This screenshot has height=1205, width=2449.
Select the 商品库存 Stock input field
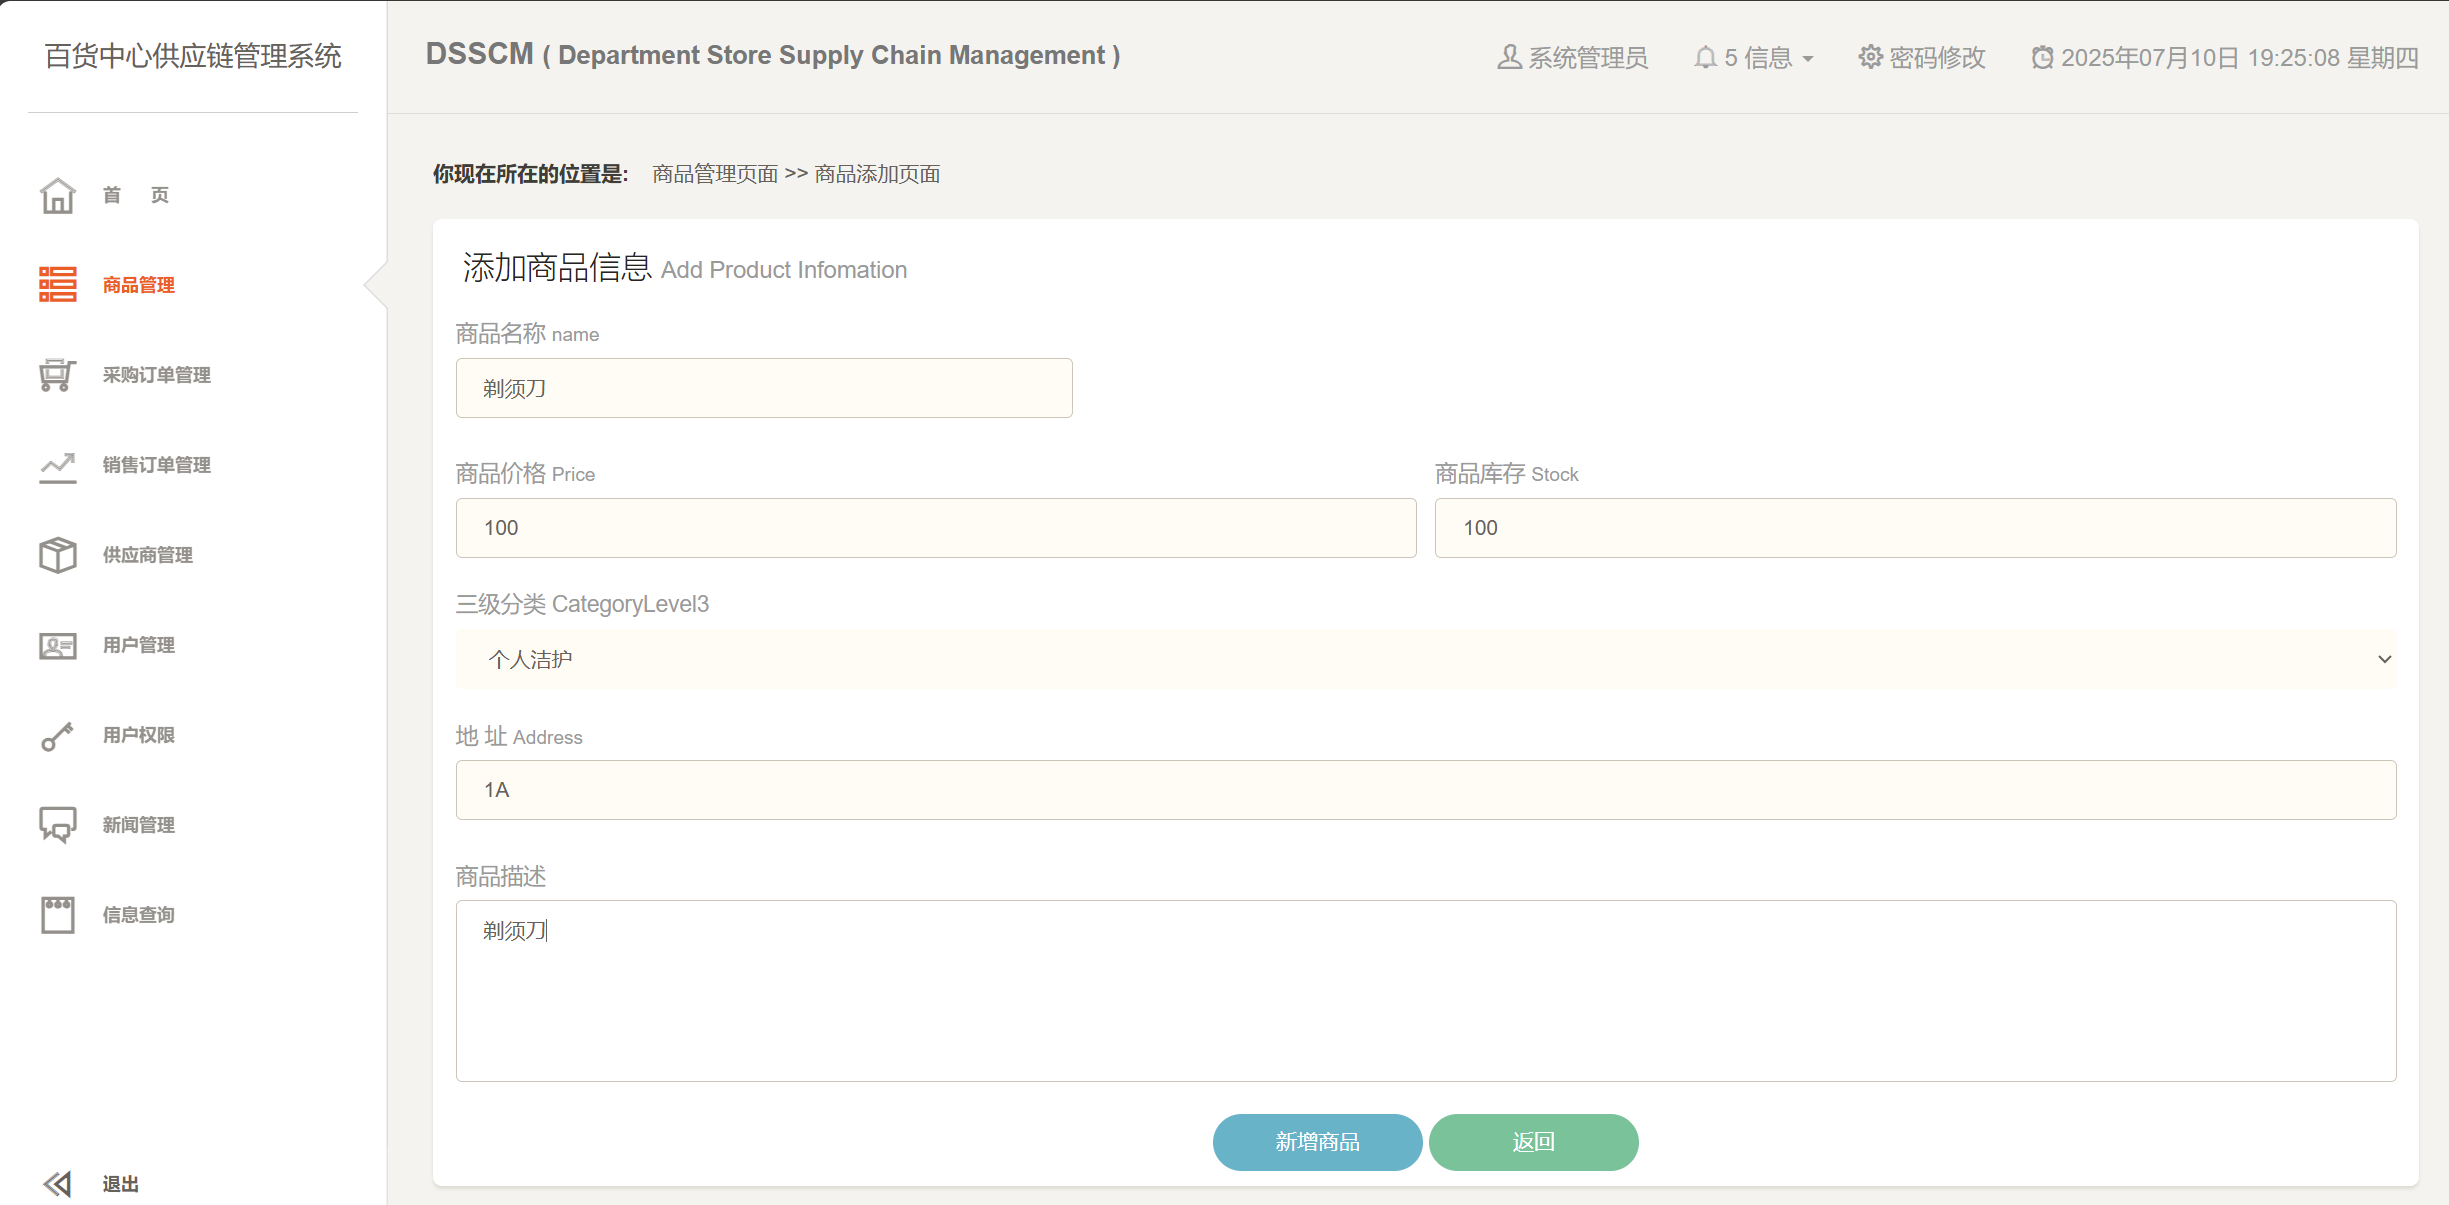(1915, 528)
